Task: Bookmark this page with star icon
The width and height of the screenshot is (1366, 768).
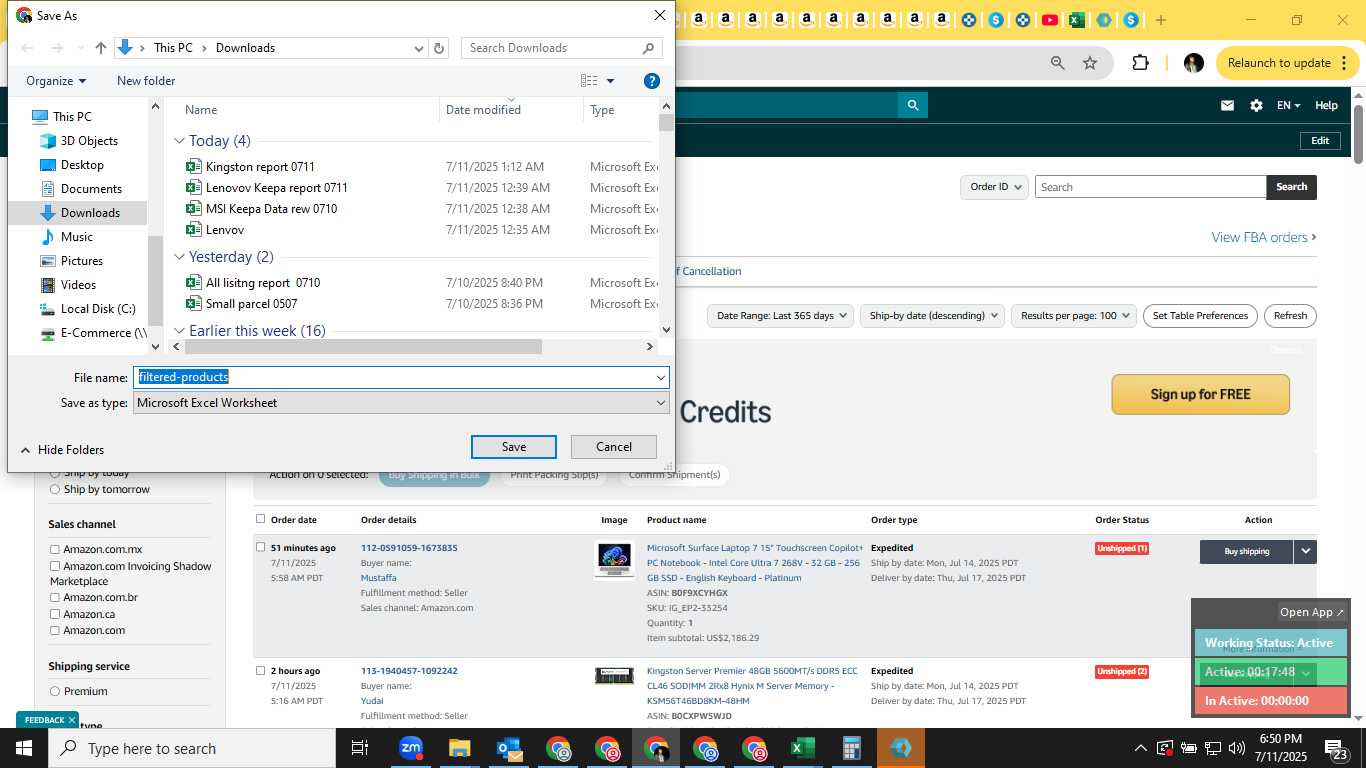Action: (1090, 63)
